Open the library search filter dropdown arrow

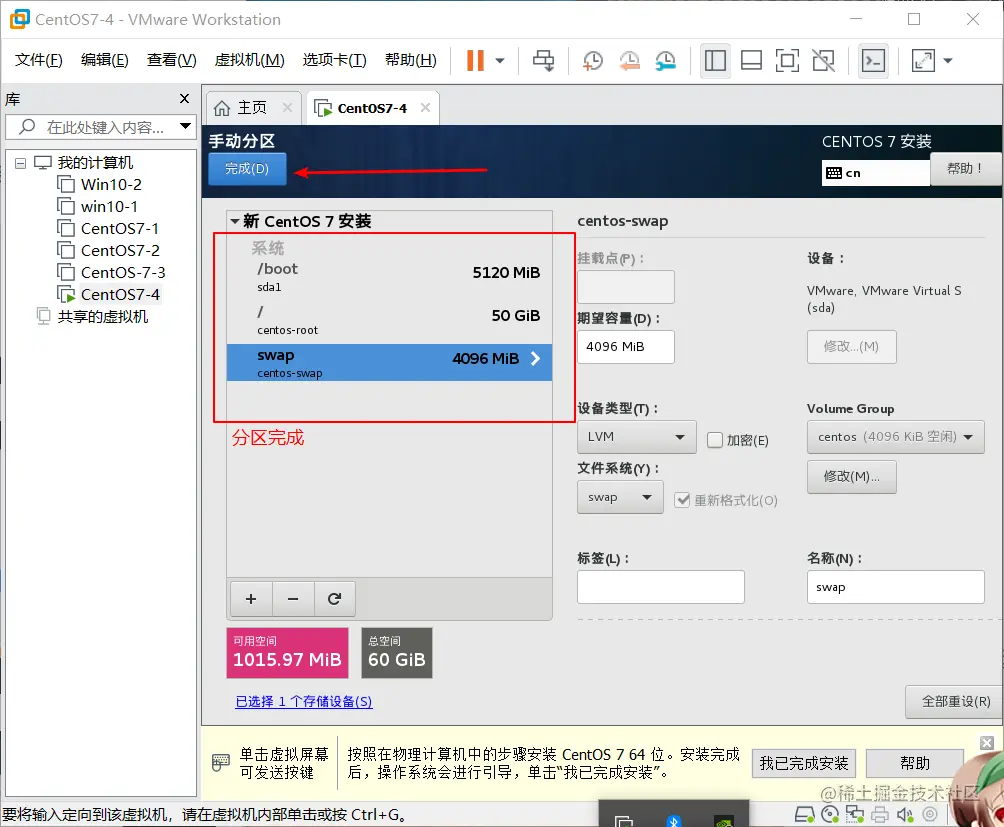click(186, 126)
